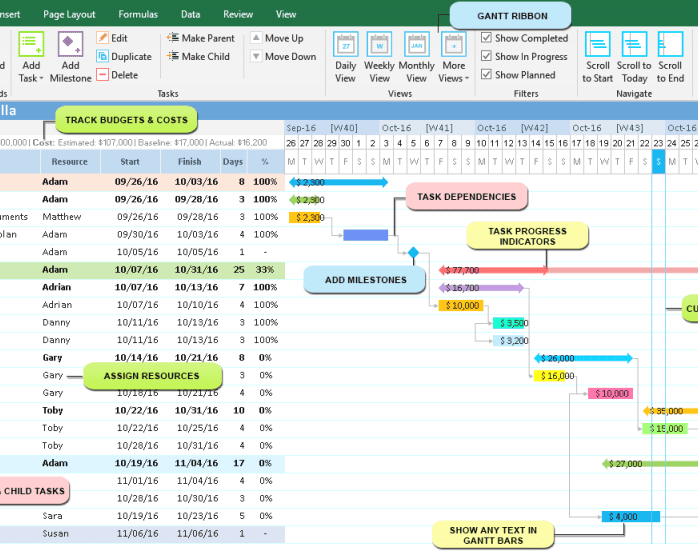
Task: Toggle the Show In Progress checkbox
Action: 486,56
